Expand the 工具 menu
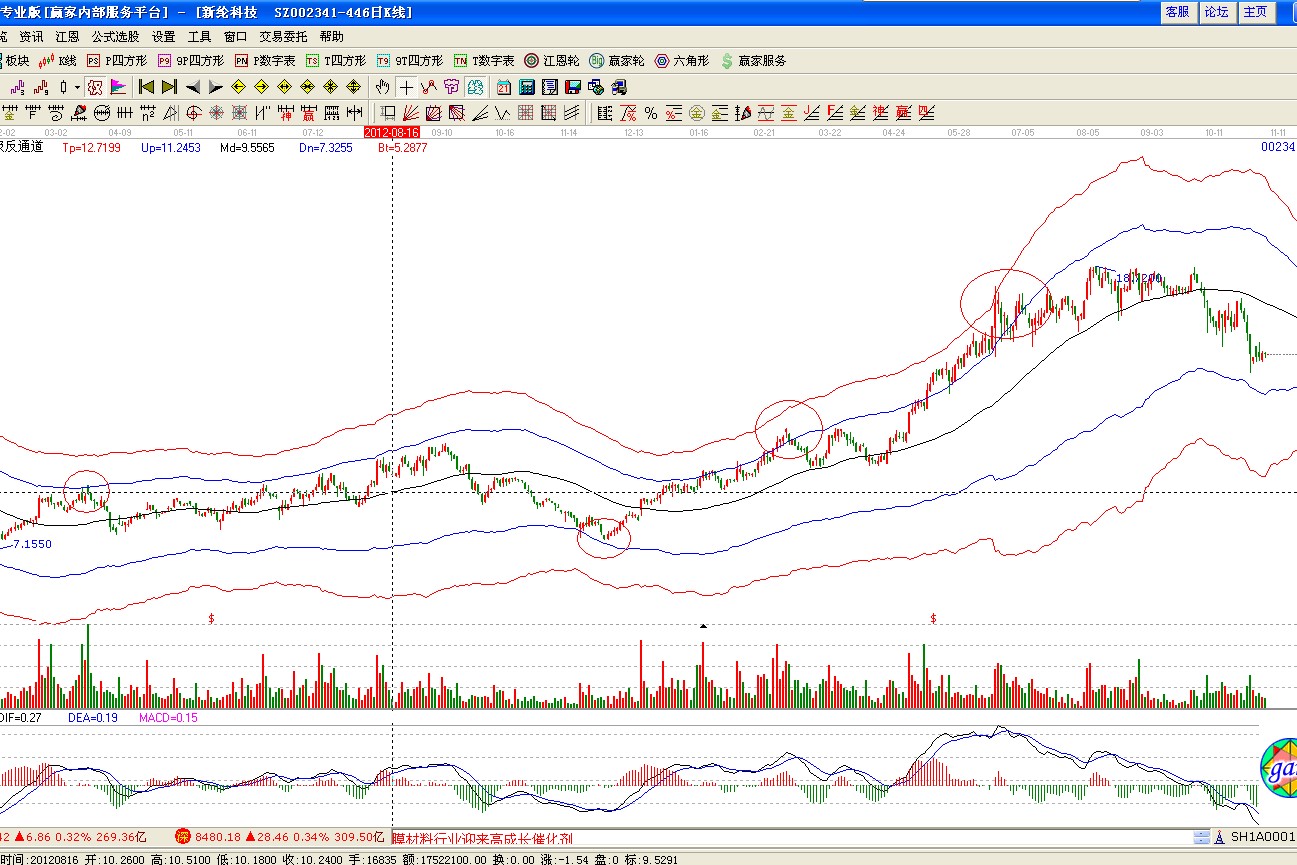The width and height of the screenshot is (1297, 865). pos(199,36)
